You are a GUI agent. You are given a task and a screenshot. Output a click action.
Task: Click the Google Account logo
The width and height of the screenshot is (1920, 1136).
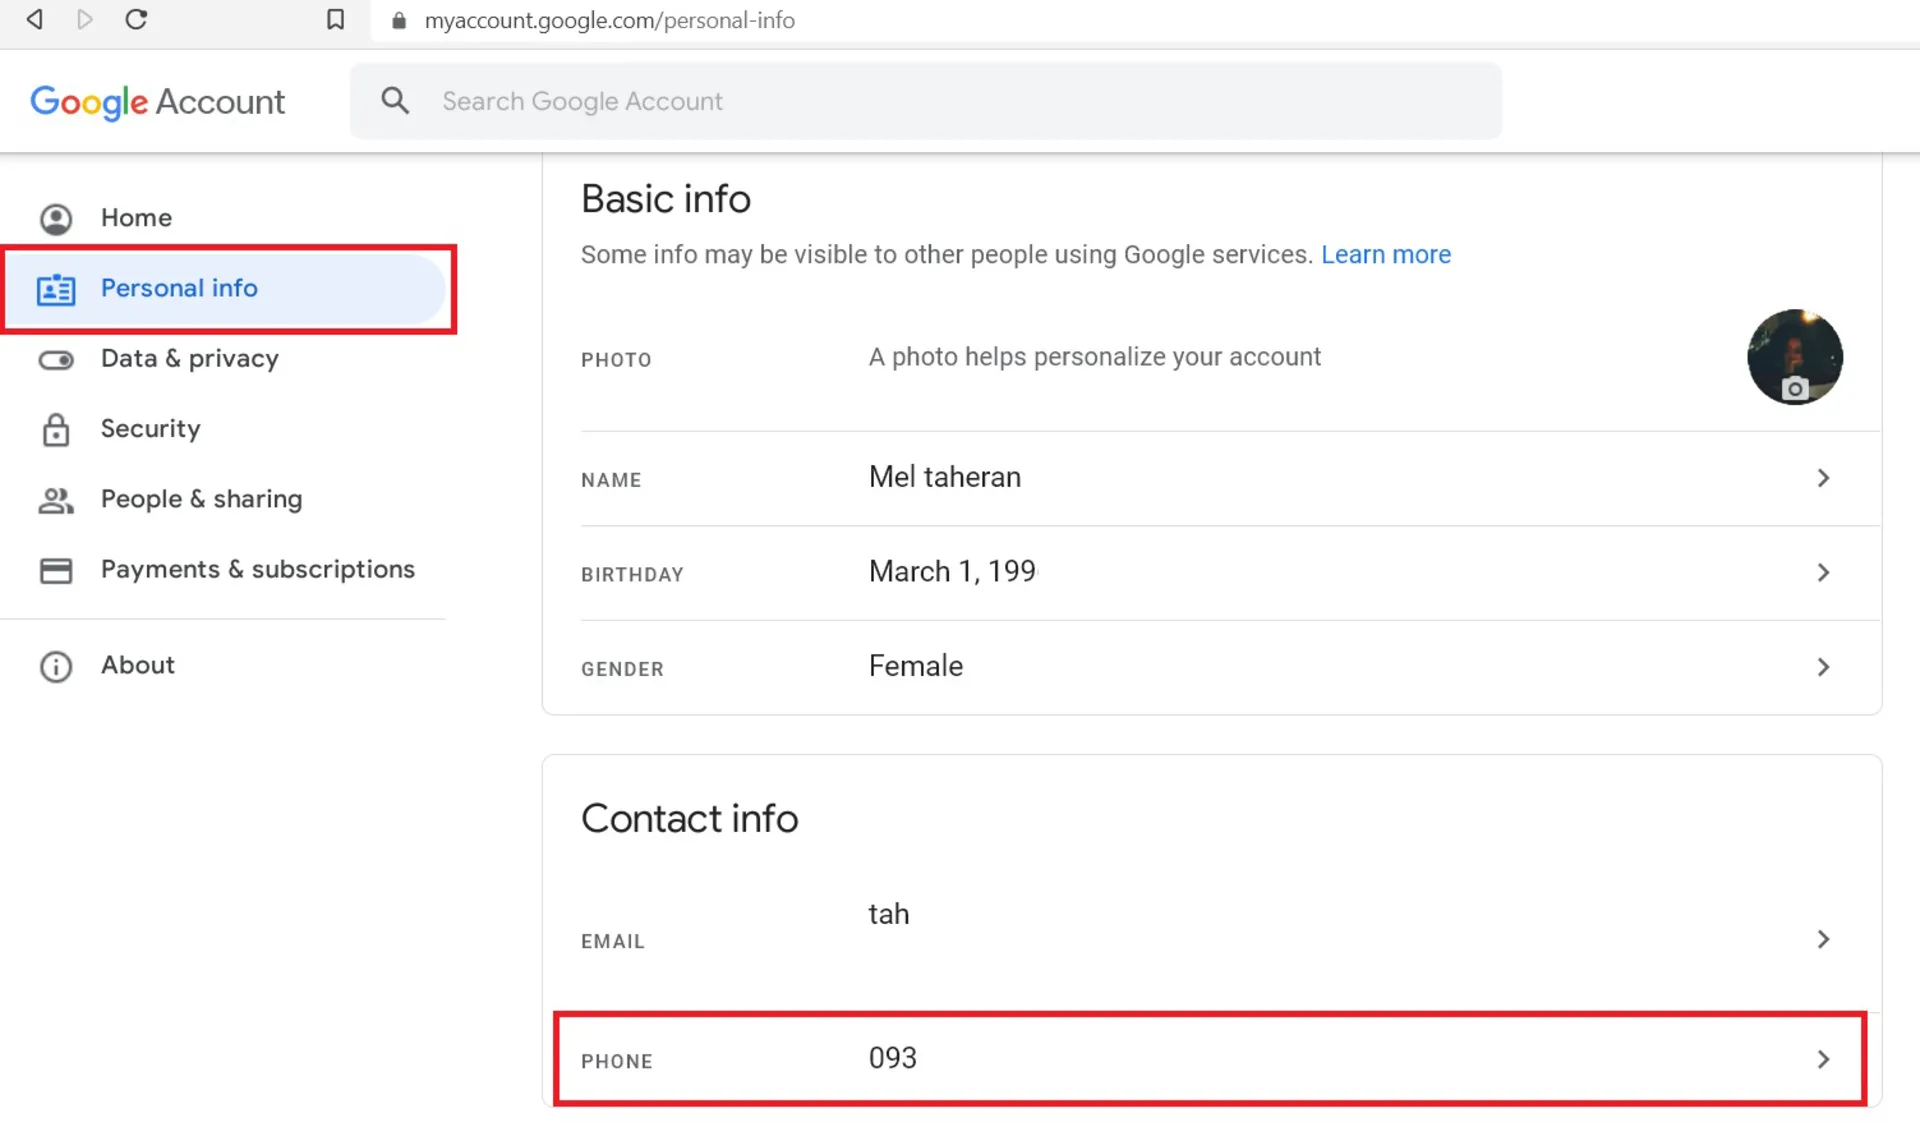click(157, 101)
